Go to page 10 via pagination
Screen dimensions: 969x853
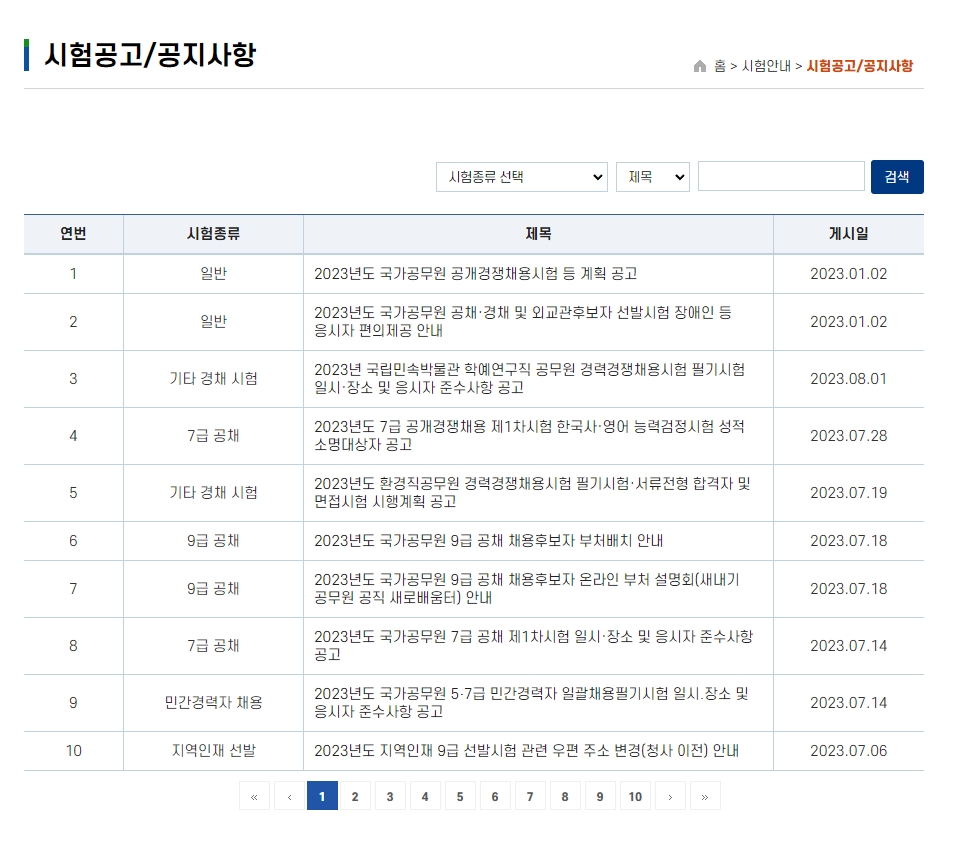pos(635,796)
